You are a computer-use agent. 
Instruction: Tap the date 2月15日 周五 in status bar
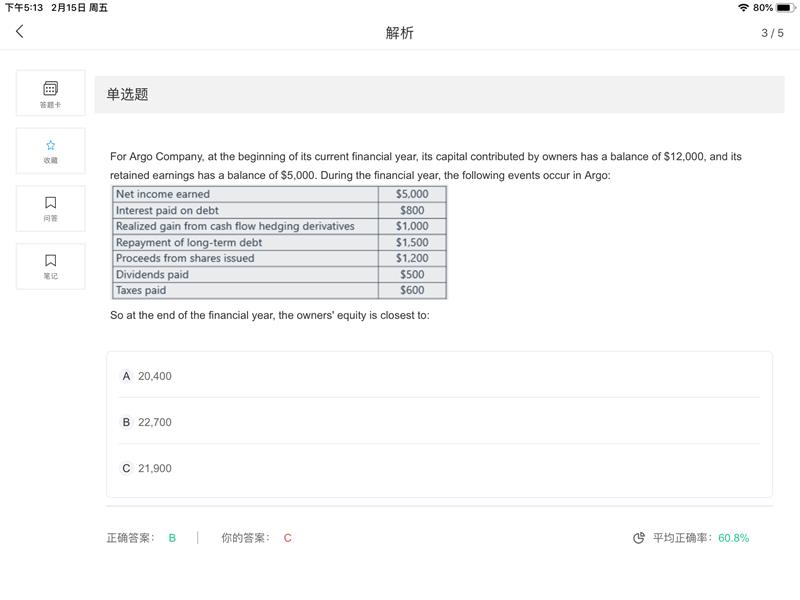click(80, 8)
